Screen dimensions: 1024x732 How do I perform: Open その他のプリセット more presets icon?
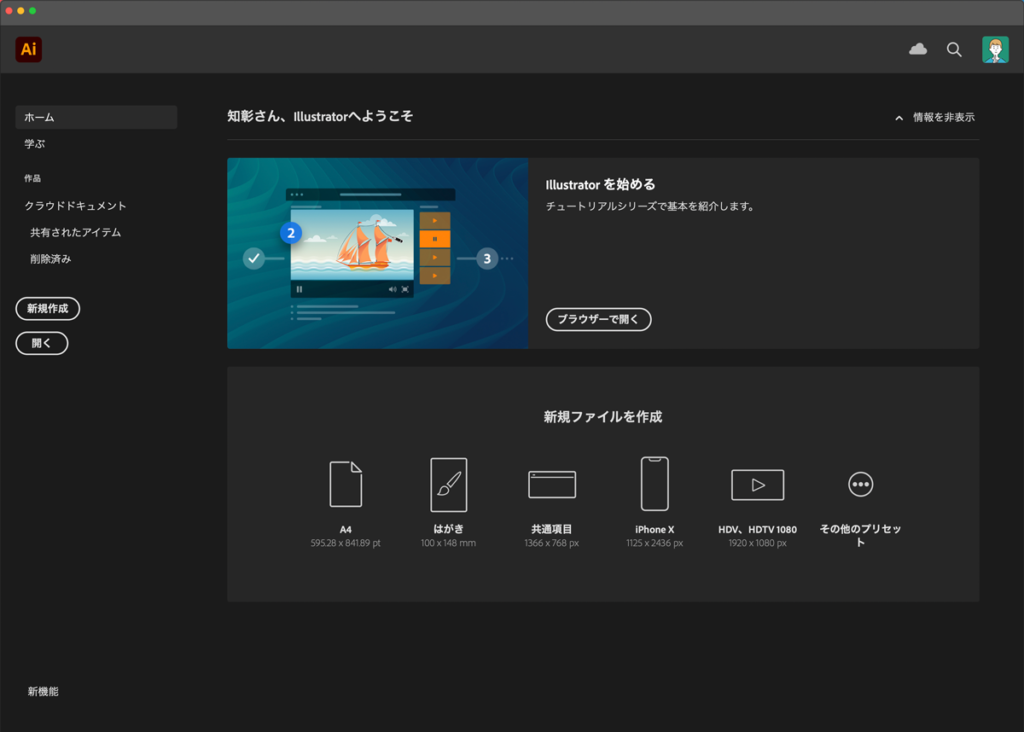pos(861,485)
